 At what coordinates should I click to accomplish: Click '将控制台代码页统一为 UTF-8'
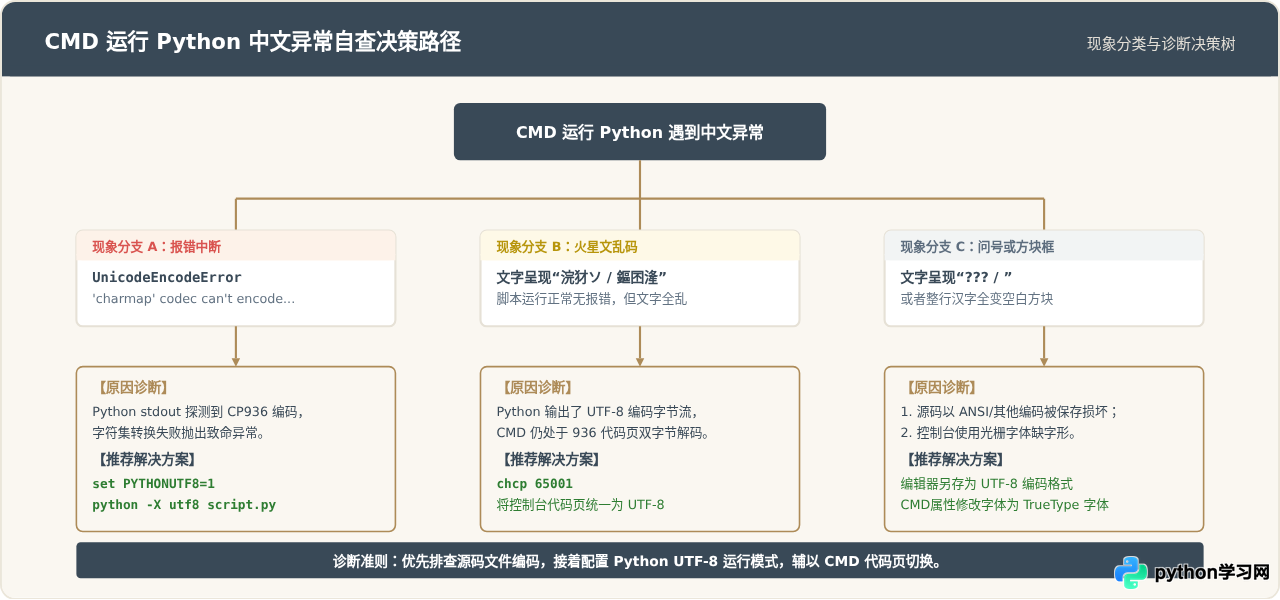pyautogui.click(x=581, y=505)
